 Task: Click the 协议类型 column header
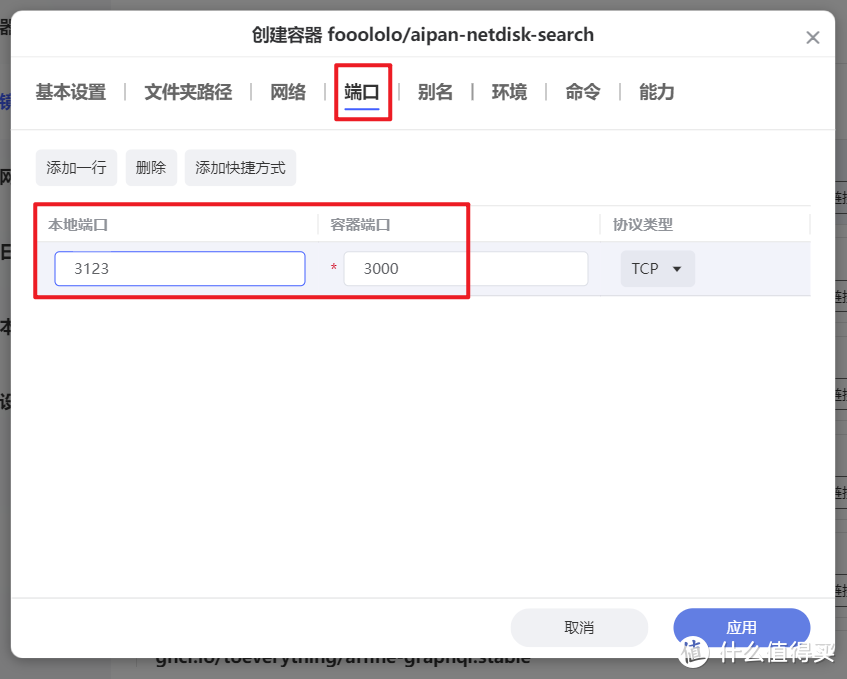pos(643,225)
